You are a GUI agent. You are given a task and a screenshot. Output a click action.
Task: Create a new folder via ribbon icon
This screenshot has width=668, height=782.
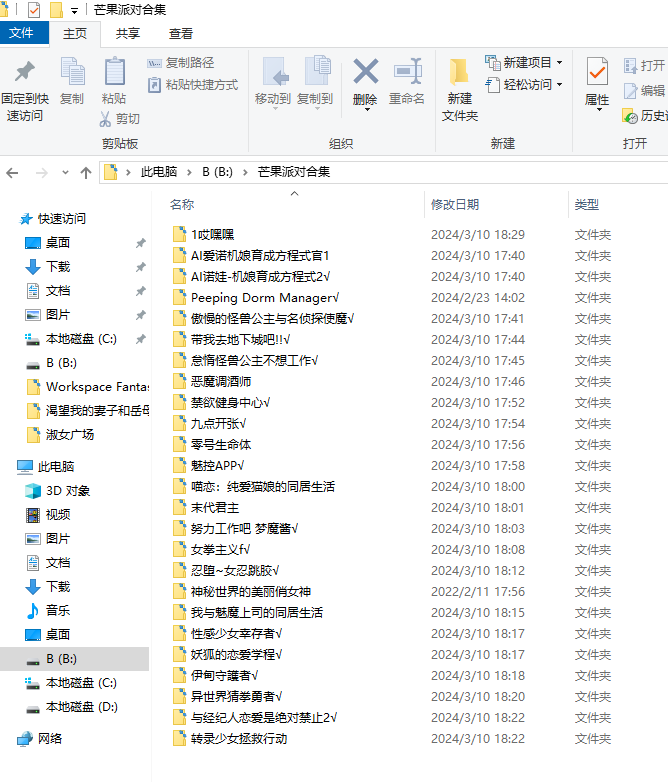460,74
